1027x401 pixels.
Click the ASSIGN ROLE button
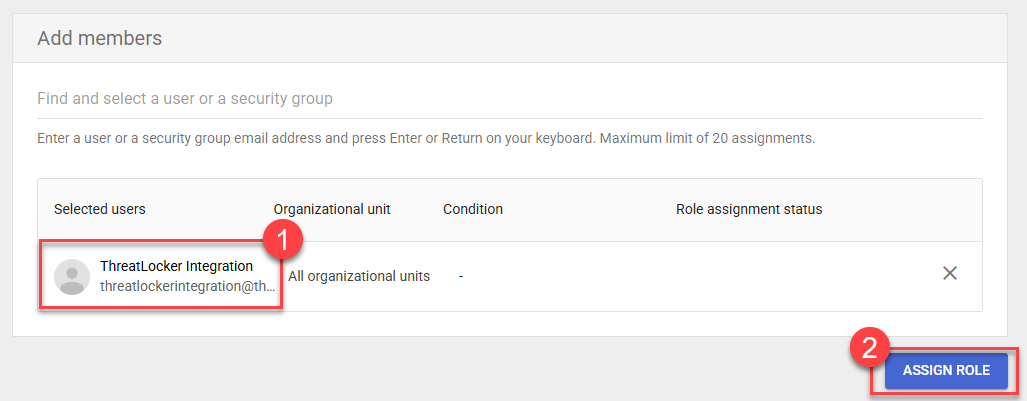click(946, 371)
